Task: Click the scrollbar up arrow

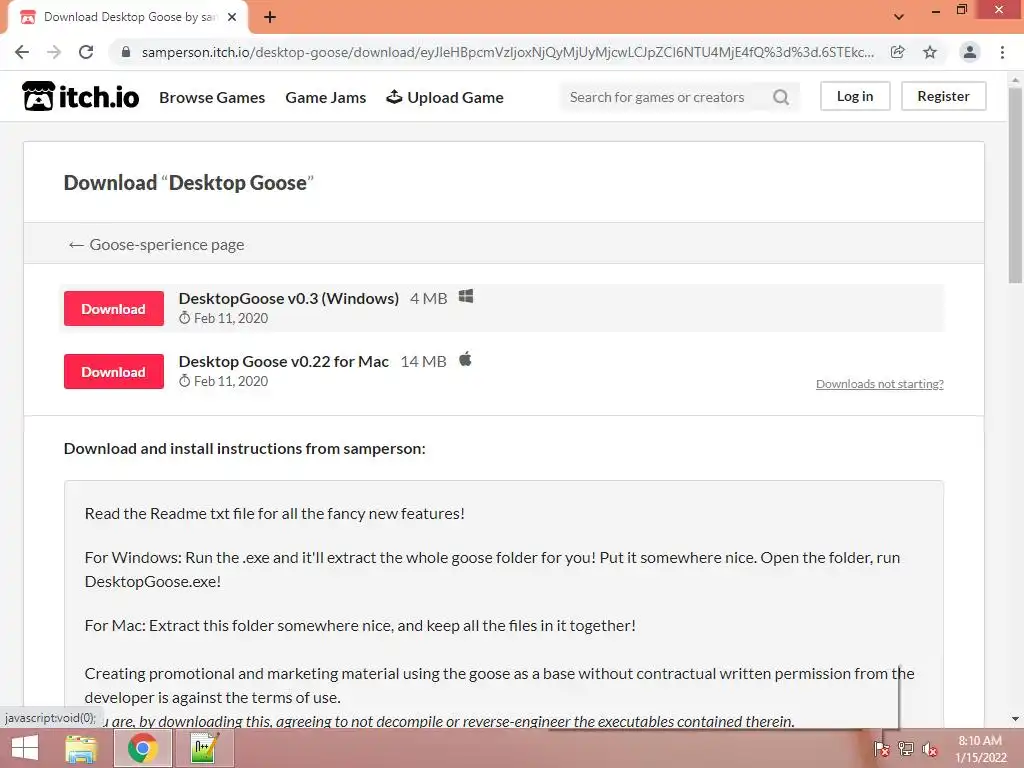Action: 1016,80
